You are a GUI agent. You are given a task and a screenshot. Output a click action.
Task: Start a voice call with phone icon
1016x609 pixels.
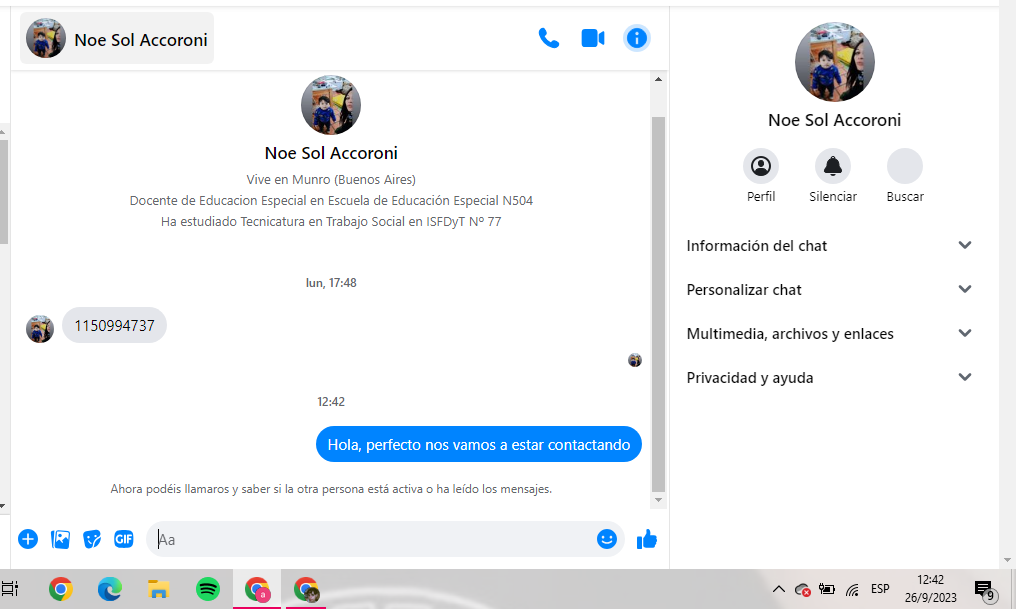[548, 38]
